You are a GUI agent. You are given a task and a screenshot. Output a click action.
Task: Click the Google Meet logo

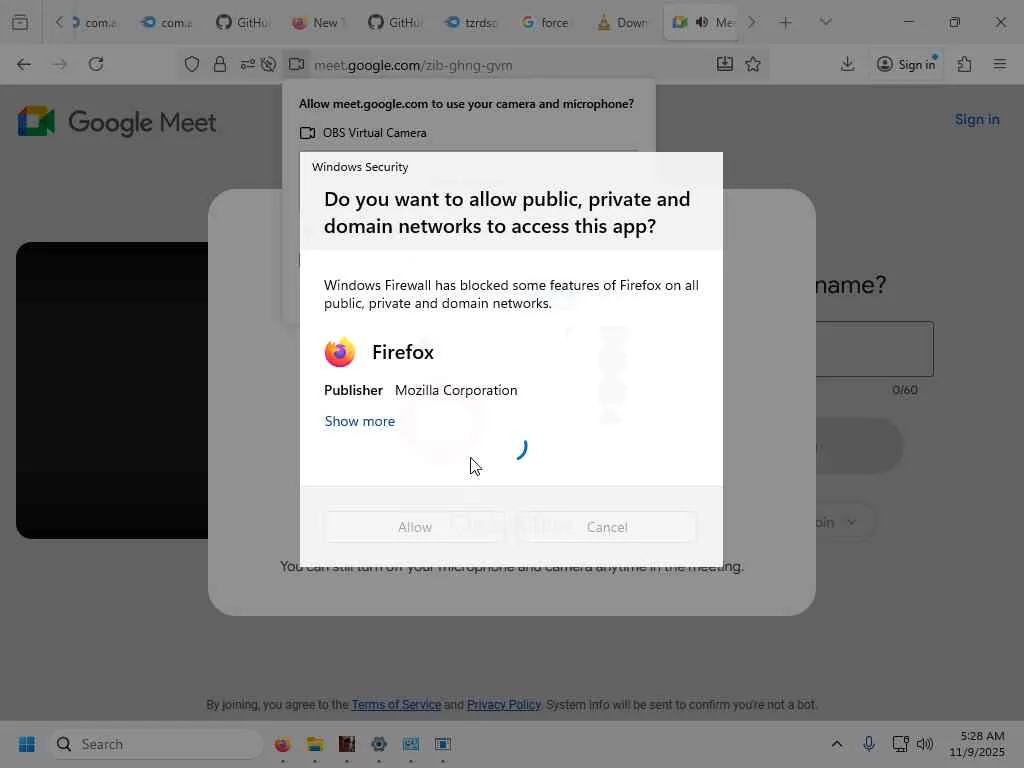pos(116,121)
